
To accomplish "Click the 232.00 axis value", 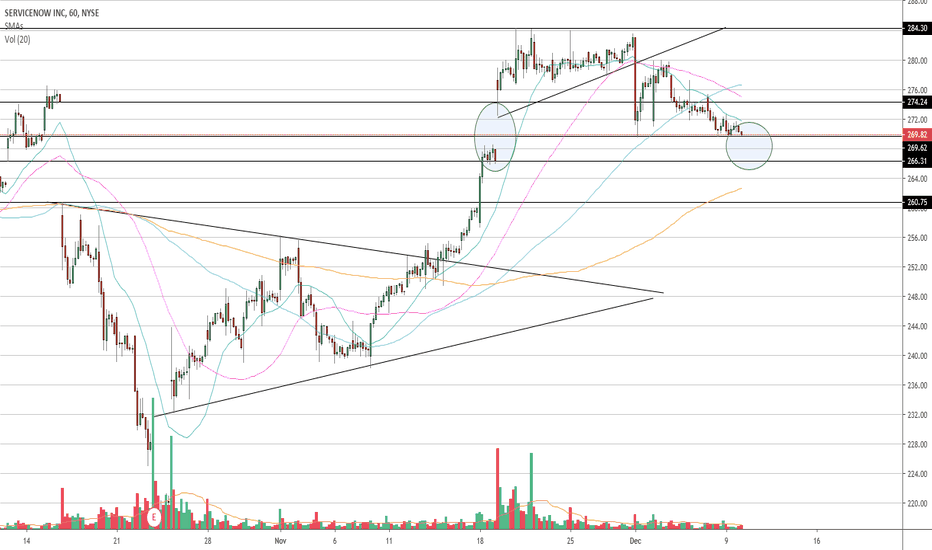I will coord(917,415).
